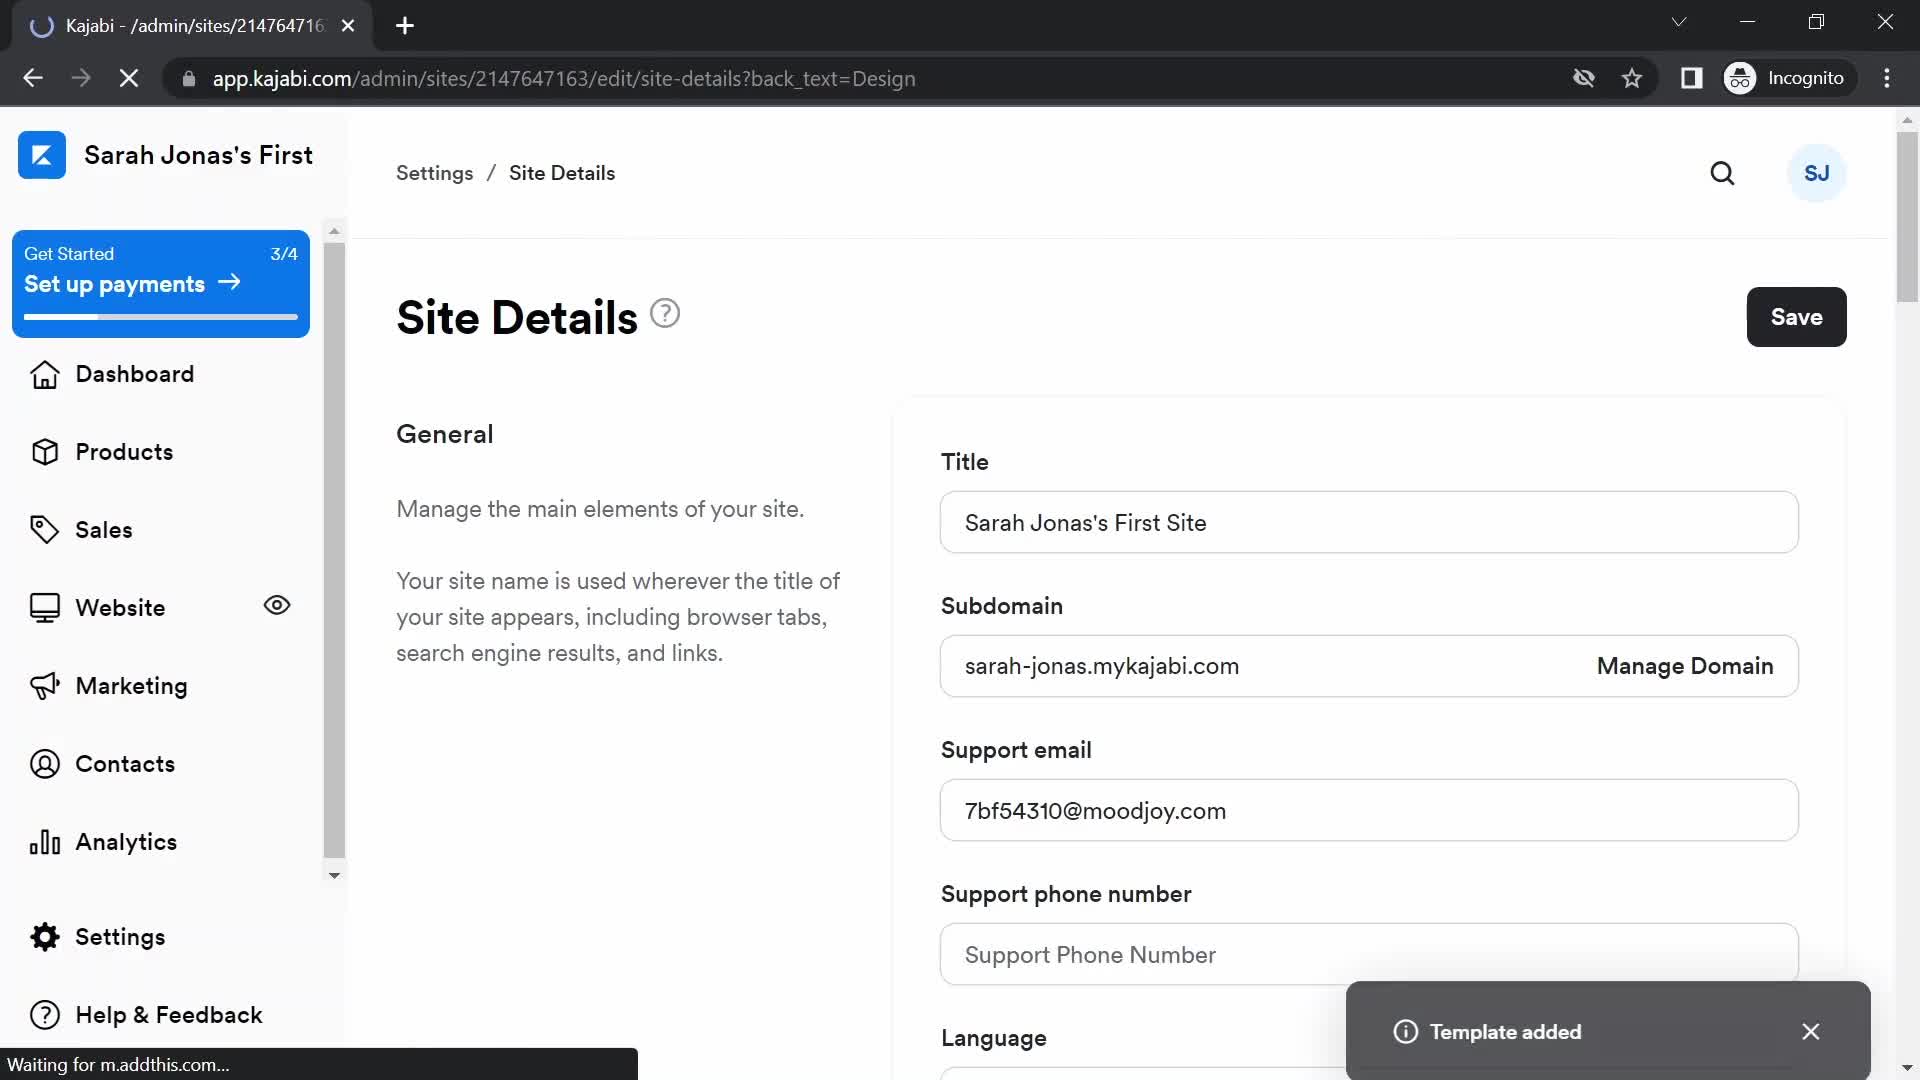Click the sidebar scroll down arrow
Image resolution: width=1920 pixels, height=1080 pixels.
click(334, 875)
